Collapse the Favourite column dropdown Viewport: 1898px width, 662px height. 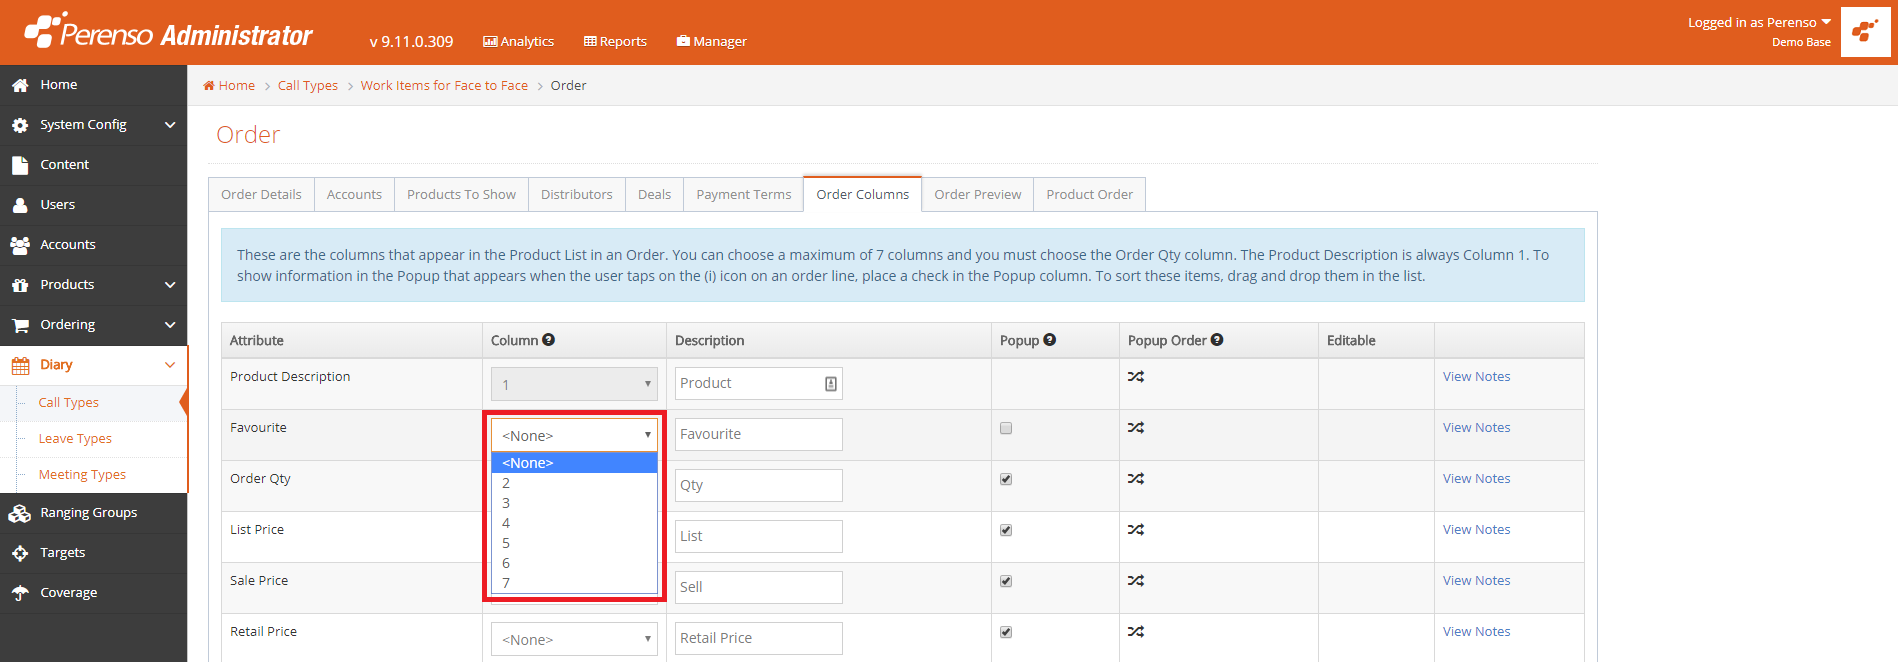point(574,435)
